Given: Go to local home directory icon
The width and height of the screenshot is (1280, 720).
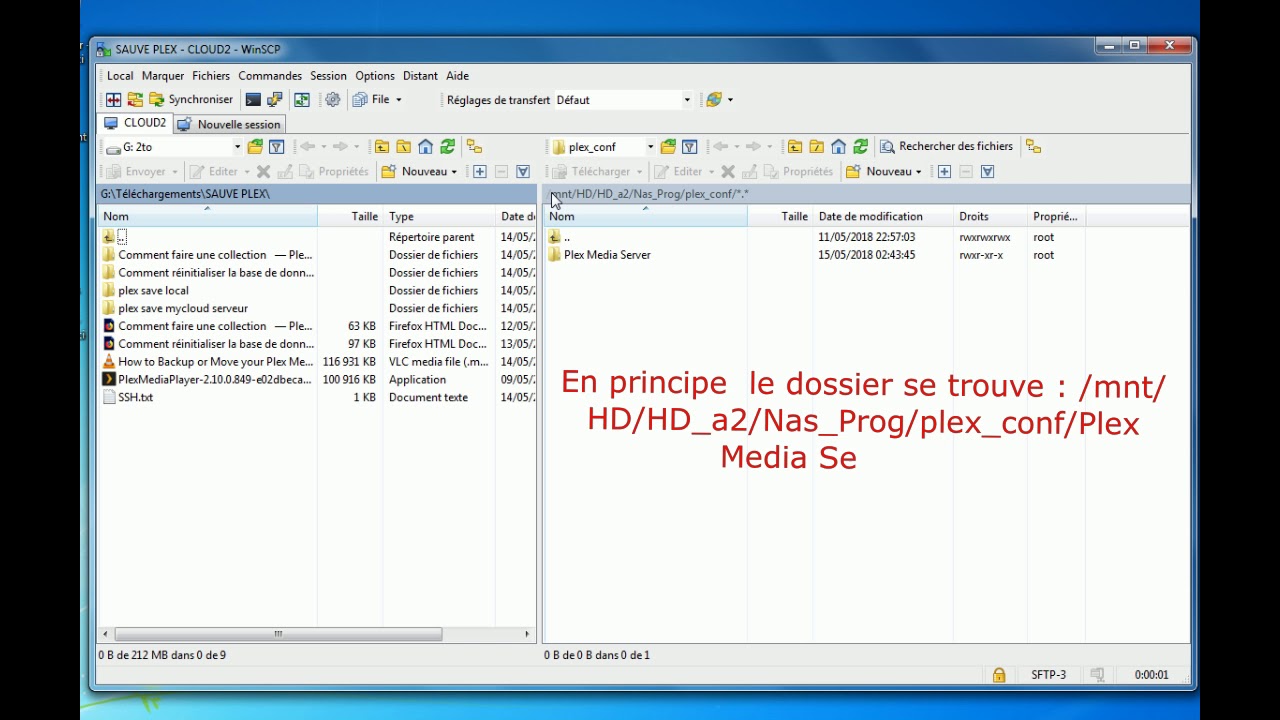Looking at the screenshot, I should 426,147.
